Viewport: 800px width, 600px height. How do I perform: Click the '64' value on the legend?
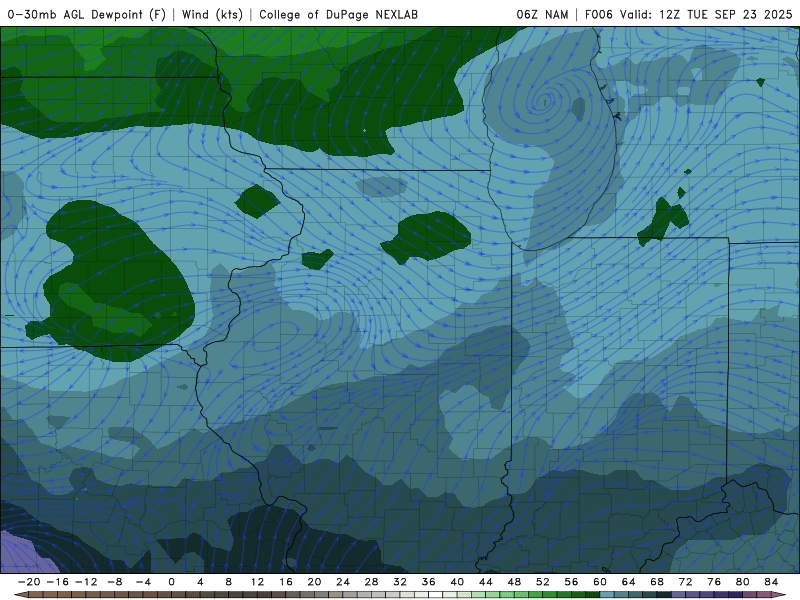(x=629, y=582)
